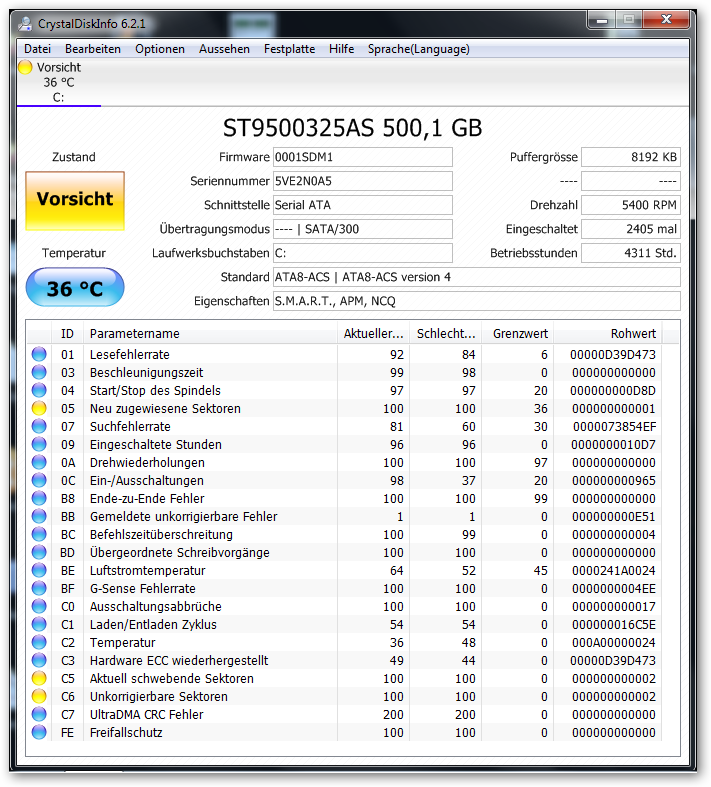Click the Eigenschaften field S.M.A.R.T., APM, NCQ
711x787 pixels.
tap(477, 301)
